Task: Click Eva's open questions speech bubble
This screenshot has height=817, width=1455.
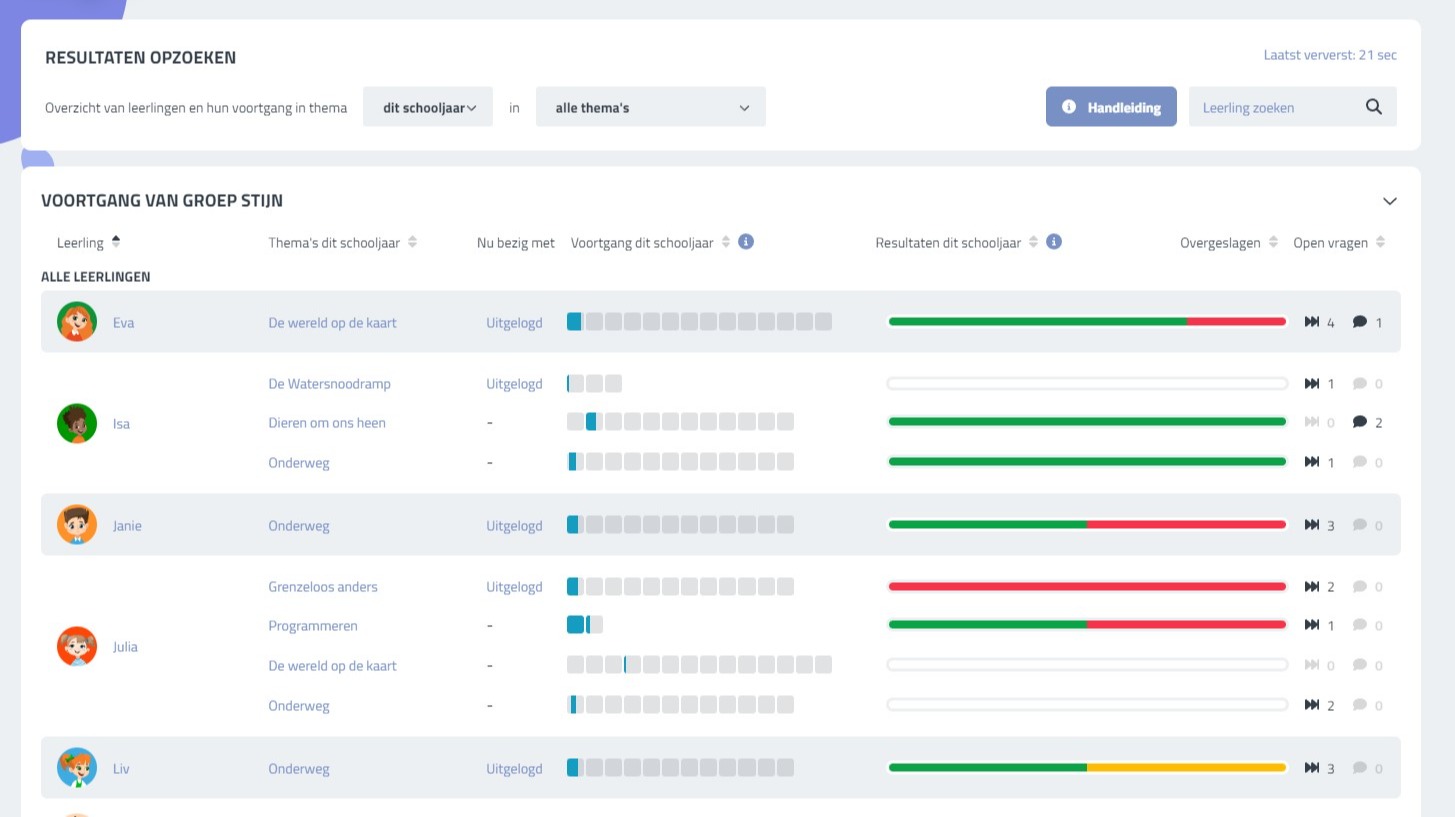Action: 1359,322
